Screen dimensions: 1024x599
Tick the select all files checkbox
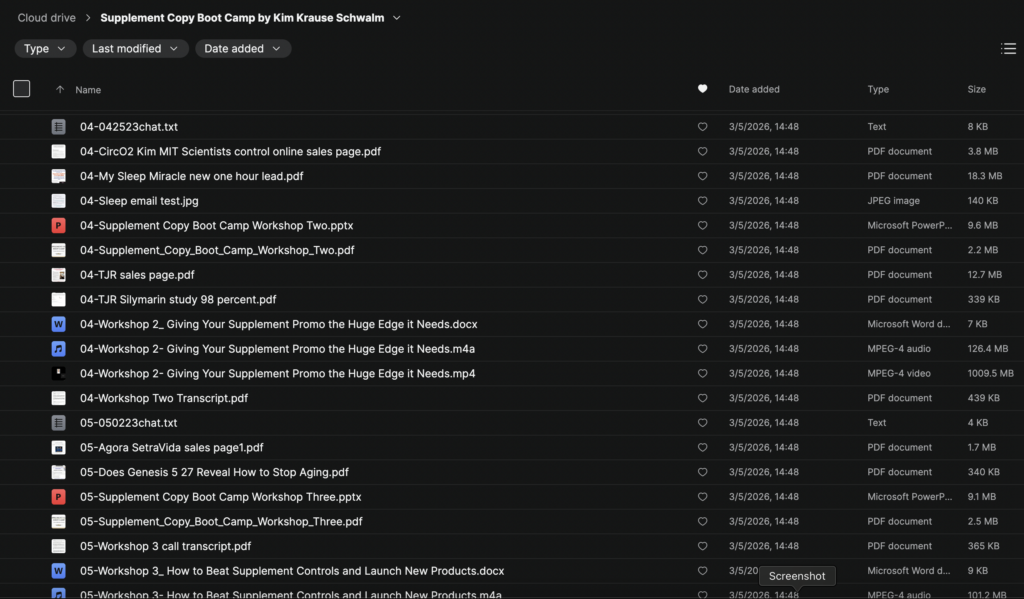click(22, 88)
